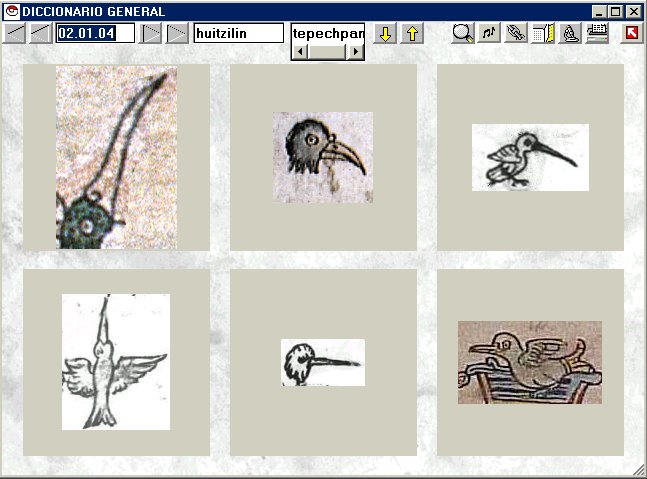Click the magnifying glass search icon
The image size is (647, 479).
pyautogui.click(x=462, y=33)
